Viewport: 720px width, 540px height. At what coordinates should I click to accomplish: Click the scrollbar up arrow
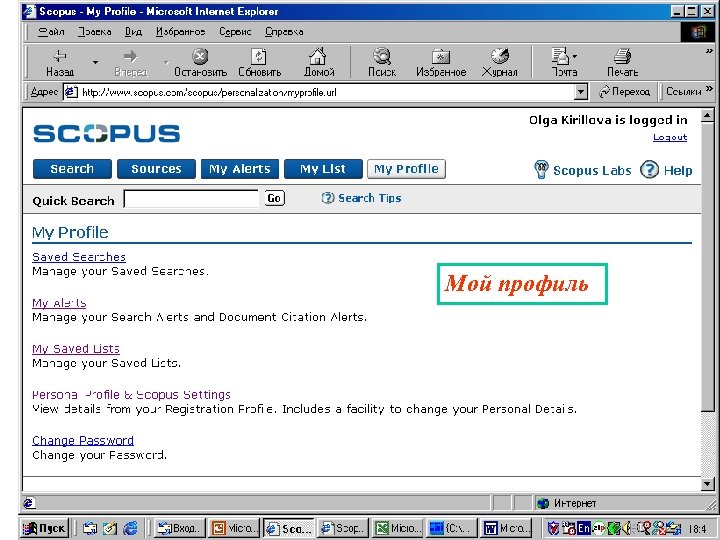click(708, 116)
